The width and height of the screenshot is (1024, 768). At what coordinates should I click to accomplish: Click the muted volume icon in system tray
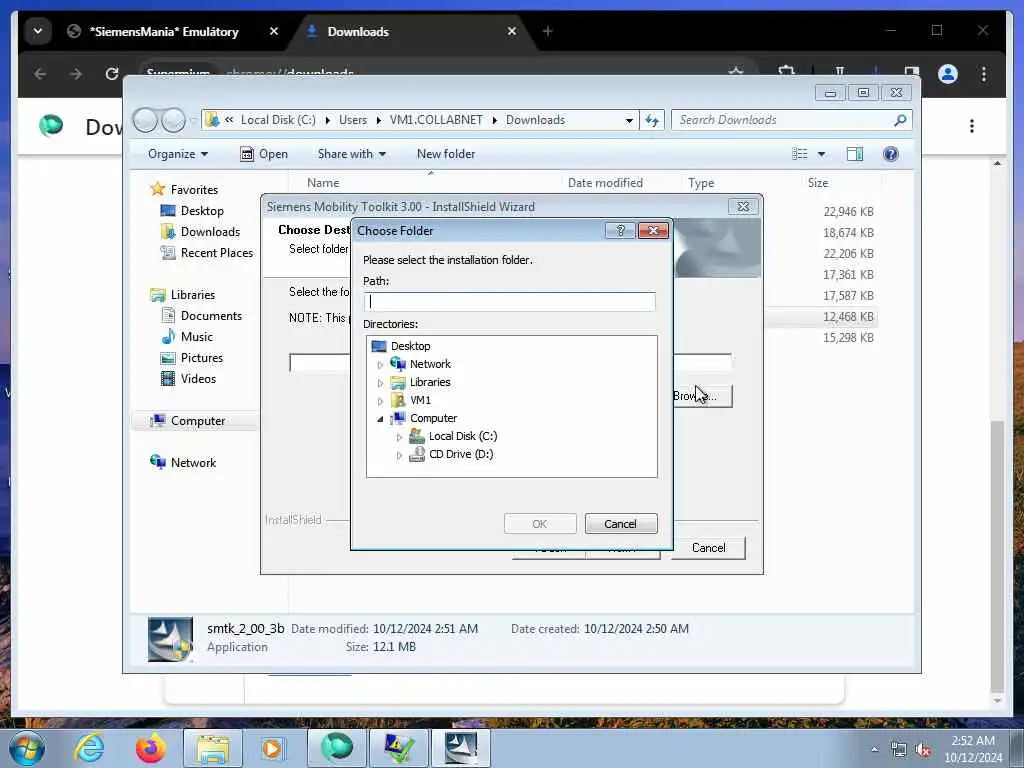923,750
